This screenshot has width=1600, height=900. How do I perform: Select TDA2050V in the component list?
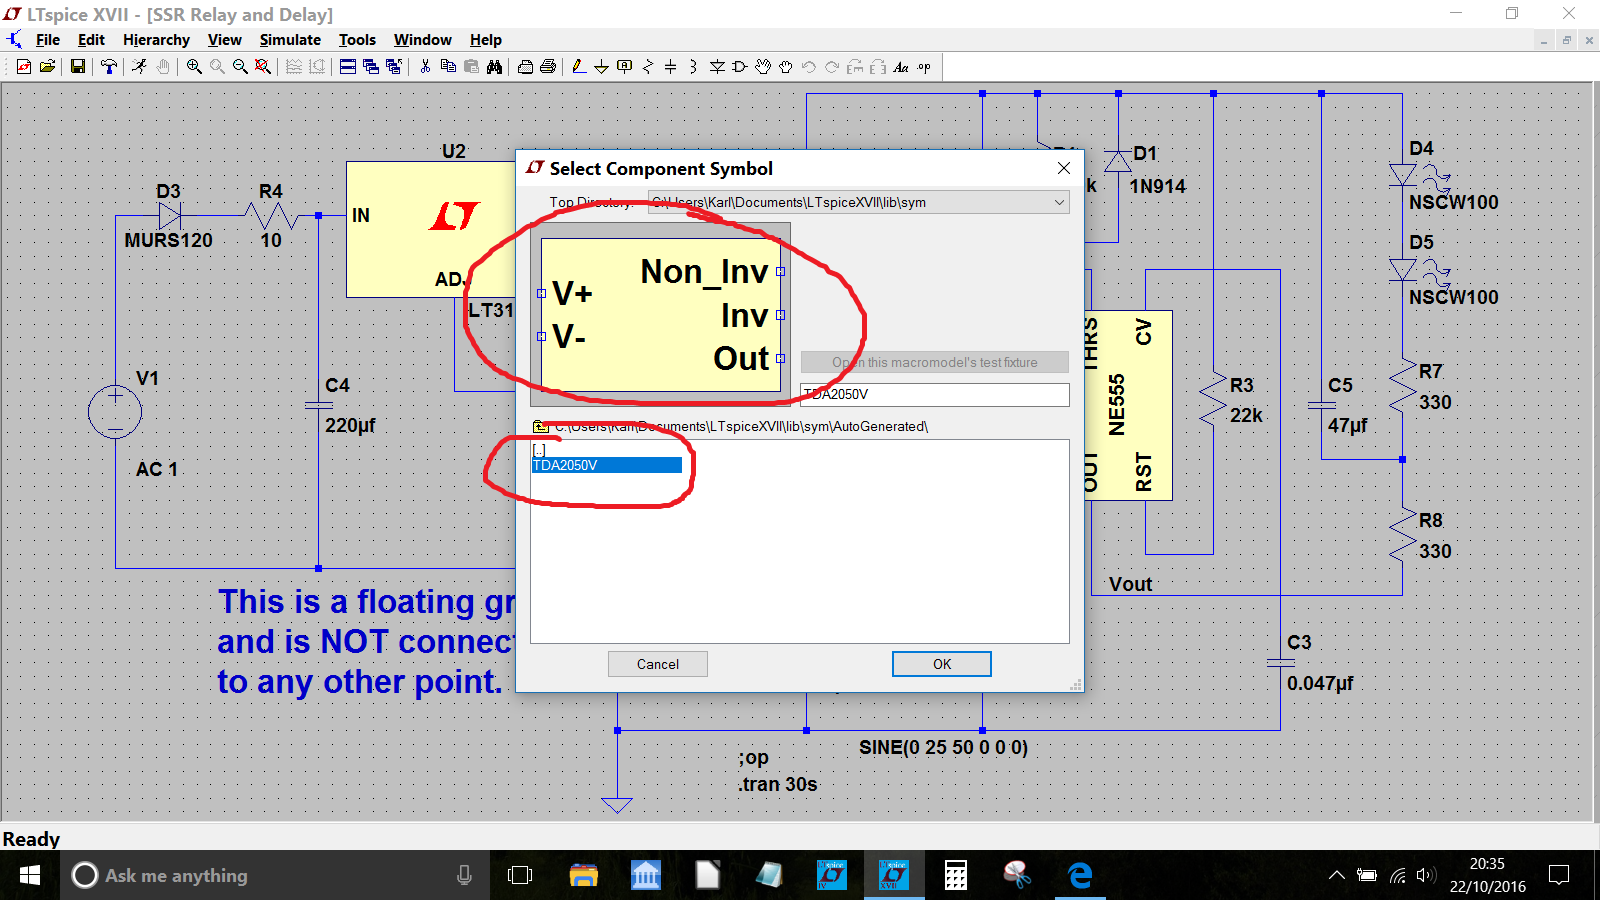click(x=606, y=465)
